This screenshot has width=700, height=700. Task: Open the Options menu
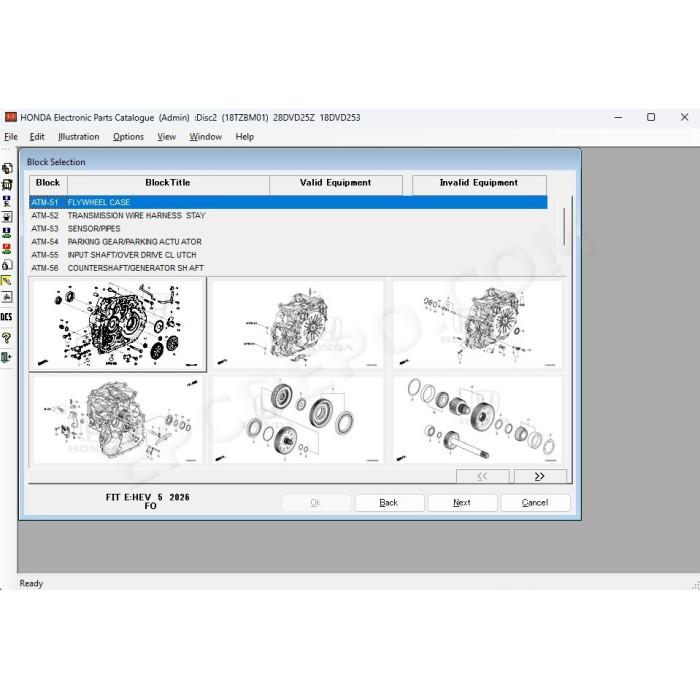coord(128,137)
